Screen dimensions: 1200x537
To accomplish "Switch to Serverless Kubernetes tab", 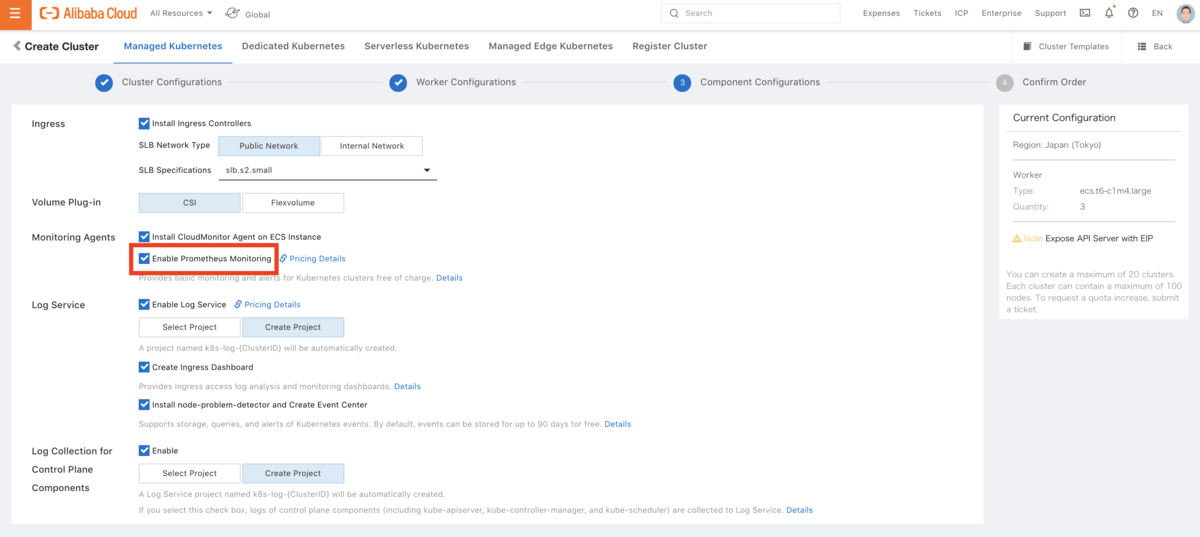I will (416, 46).
